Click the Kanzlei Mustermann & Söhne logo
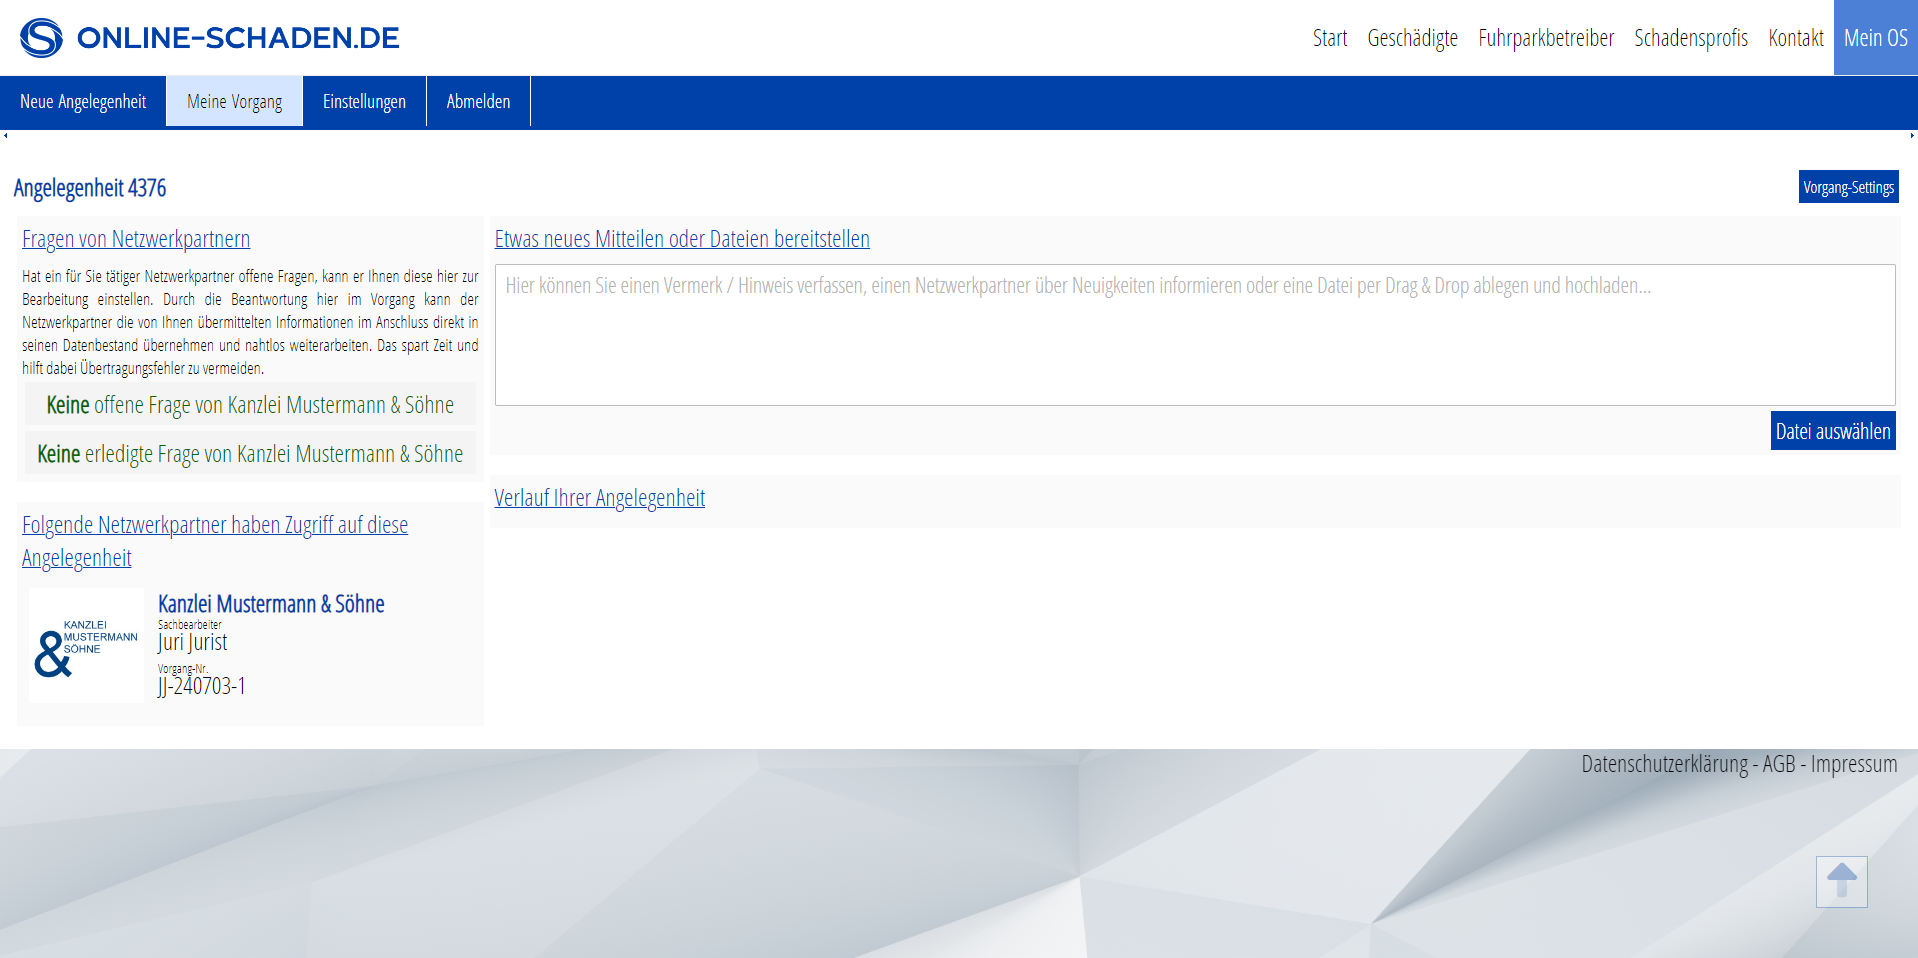 tap(86, 646)
